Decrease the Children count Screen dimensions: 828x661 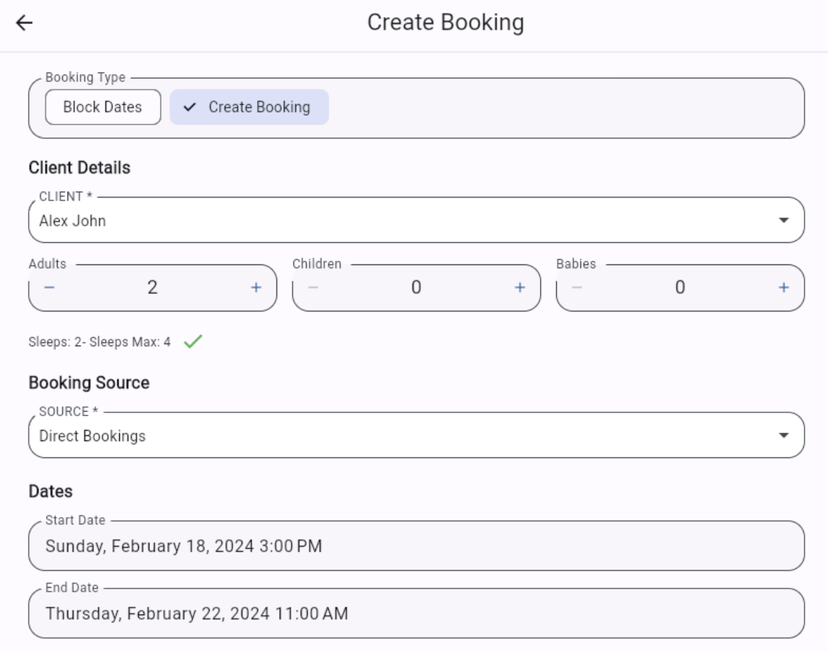(313, 288)
